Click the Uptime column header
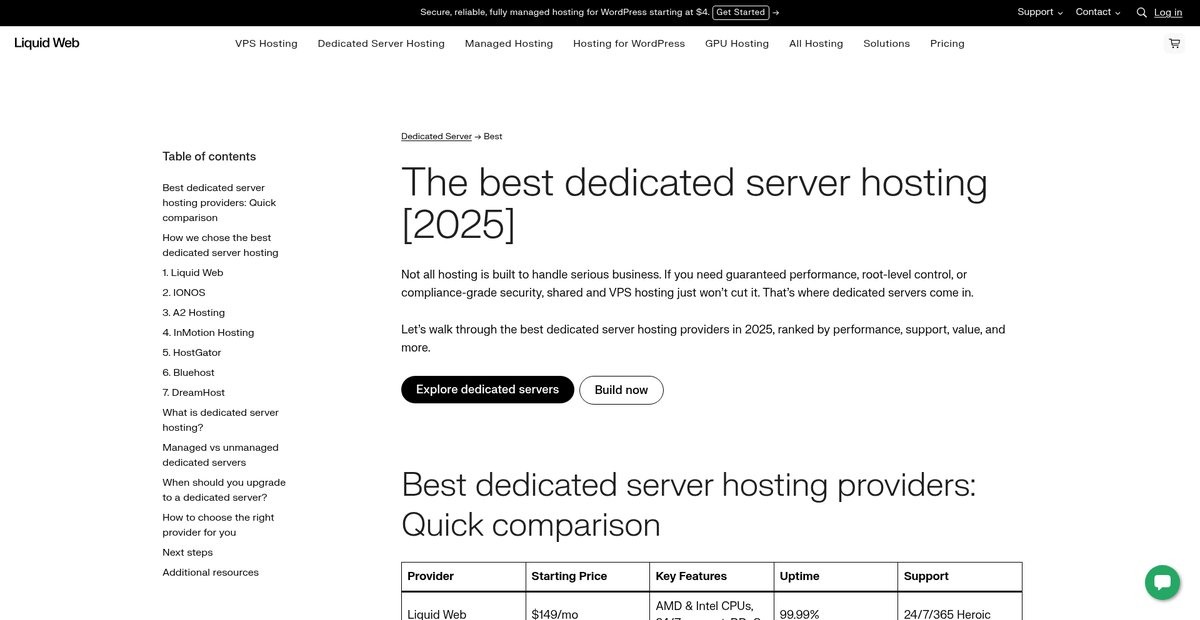Screen dimensions: 1200x620 836,577
